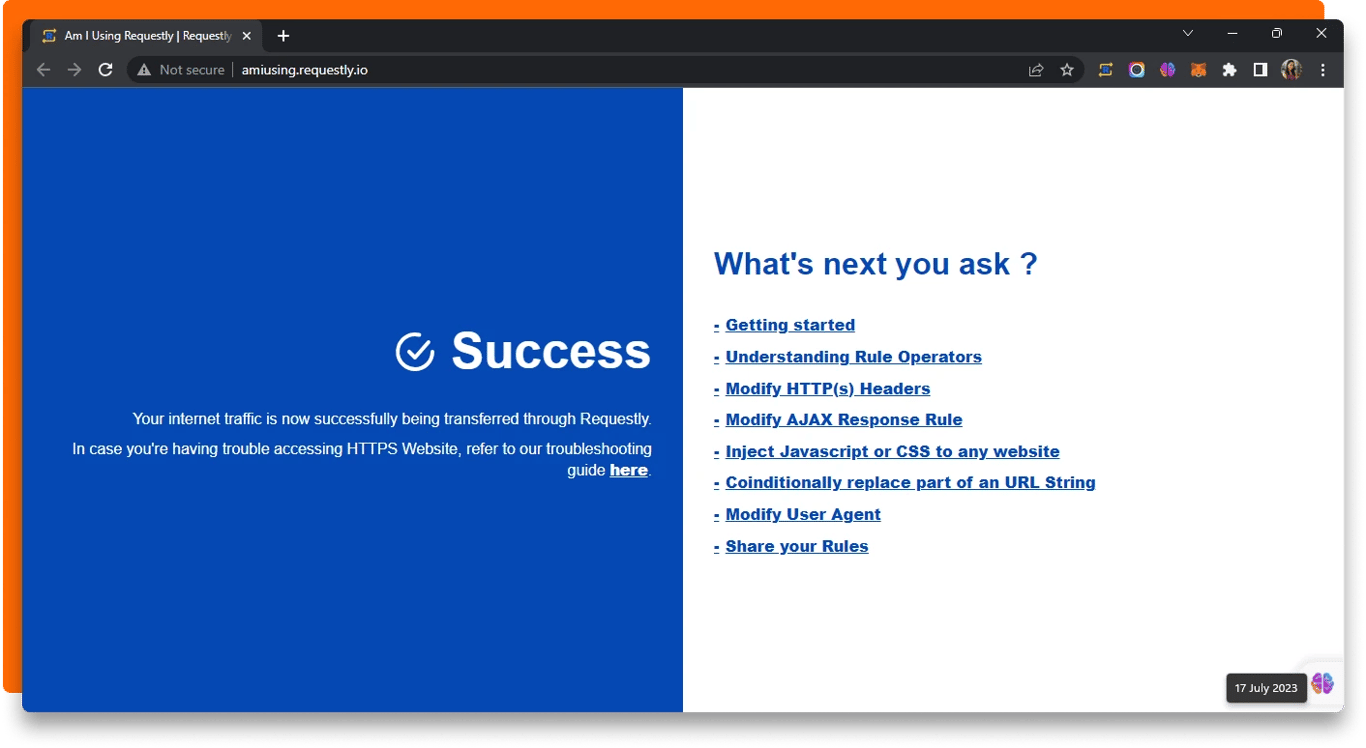
Task: Open the tab search chevron
Action: [x=1188, y=33]
